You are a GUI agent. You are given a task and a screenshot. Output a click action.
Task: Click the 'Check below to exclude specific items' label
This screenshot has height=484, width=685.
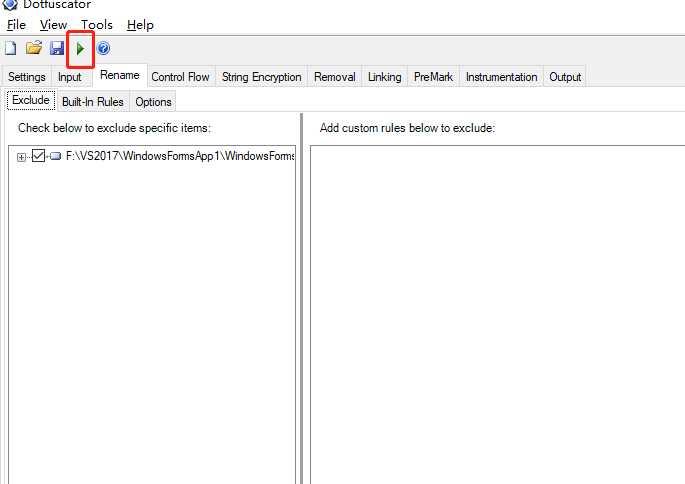pos(114,128)
